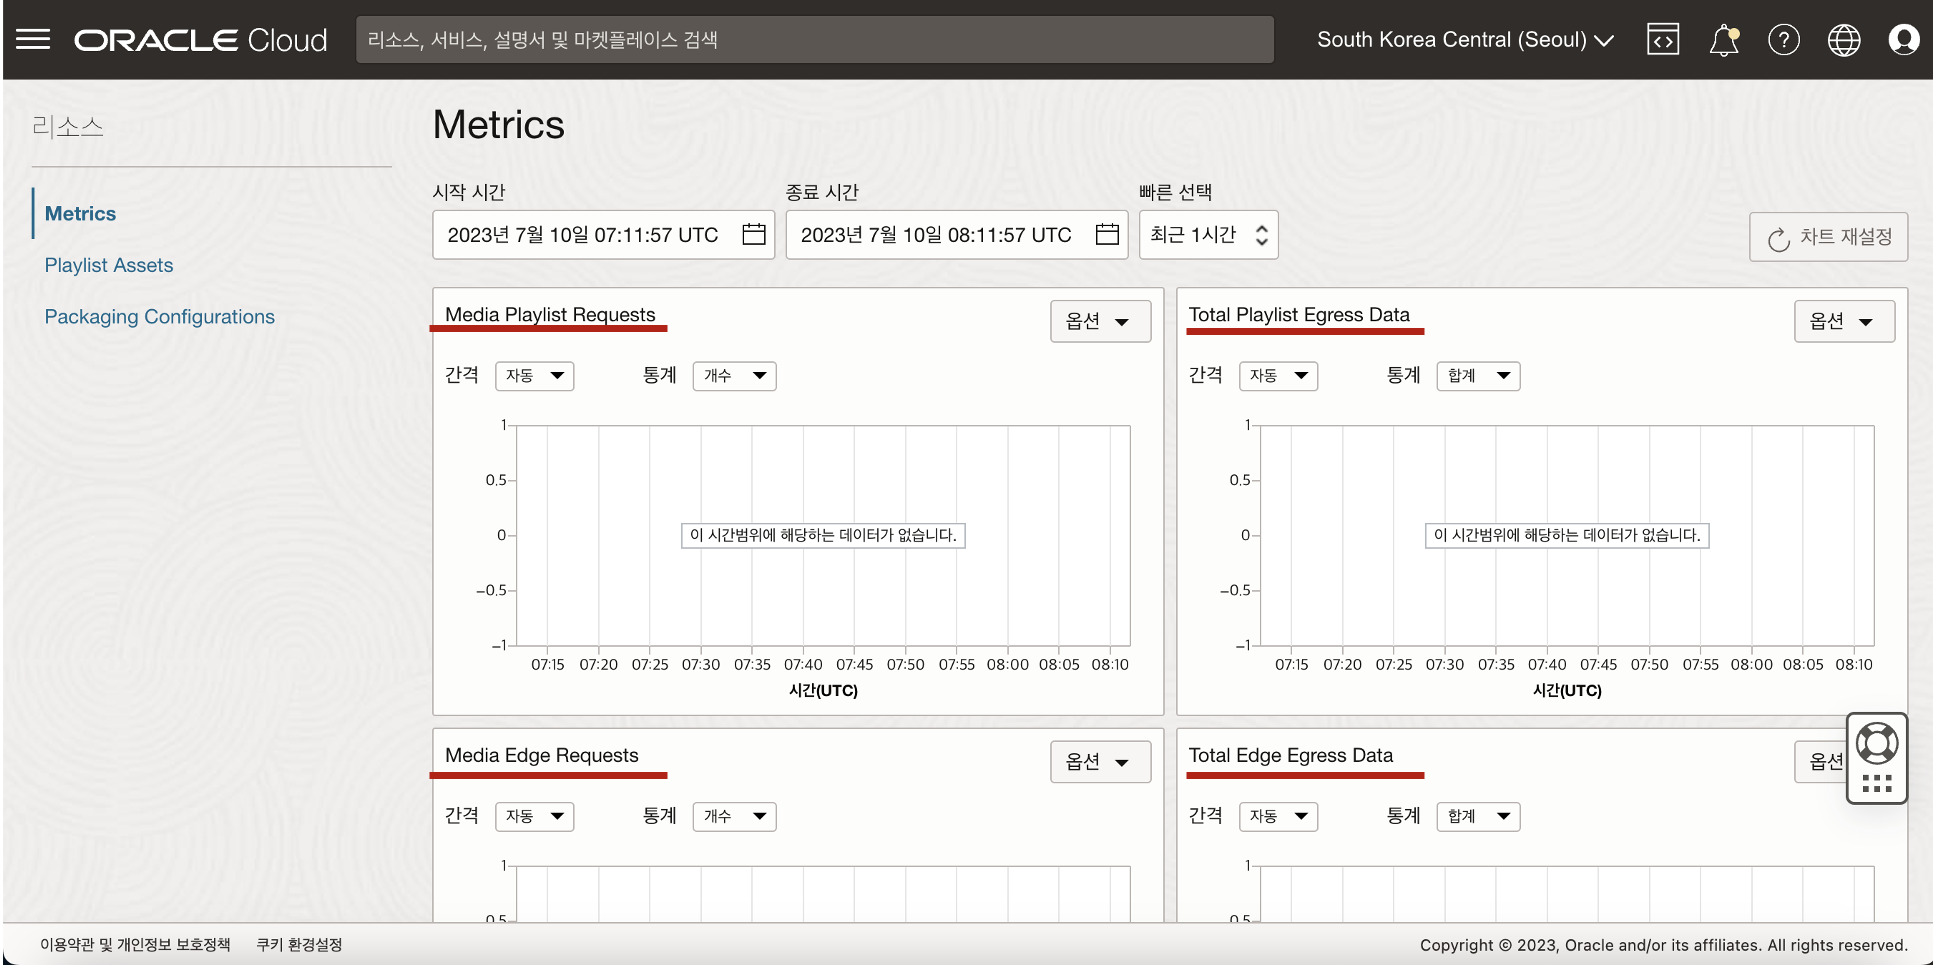The width and height of the screenshot is (1934, 966).
Task: Expand South Korea Central region selector
Action: [1465, 40]
